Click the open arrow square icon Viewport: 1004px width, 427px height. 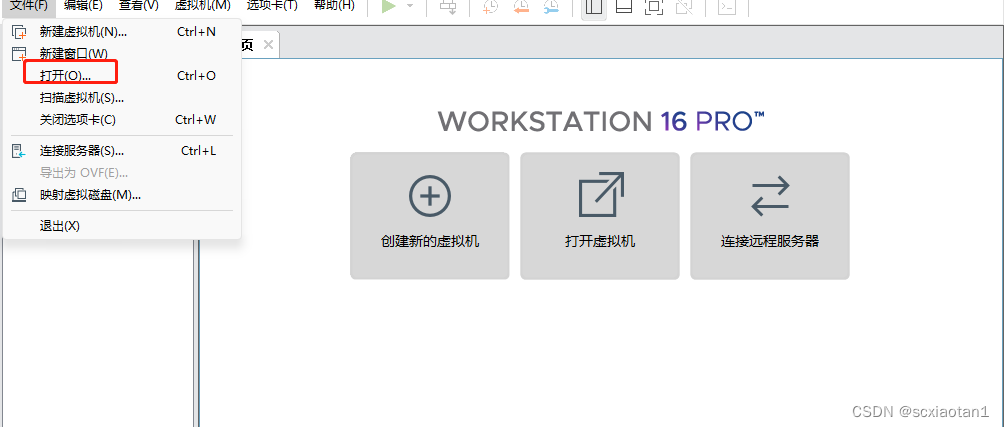601,195
